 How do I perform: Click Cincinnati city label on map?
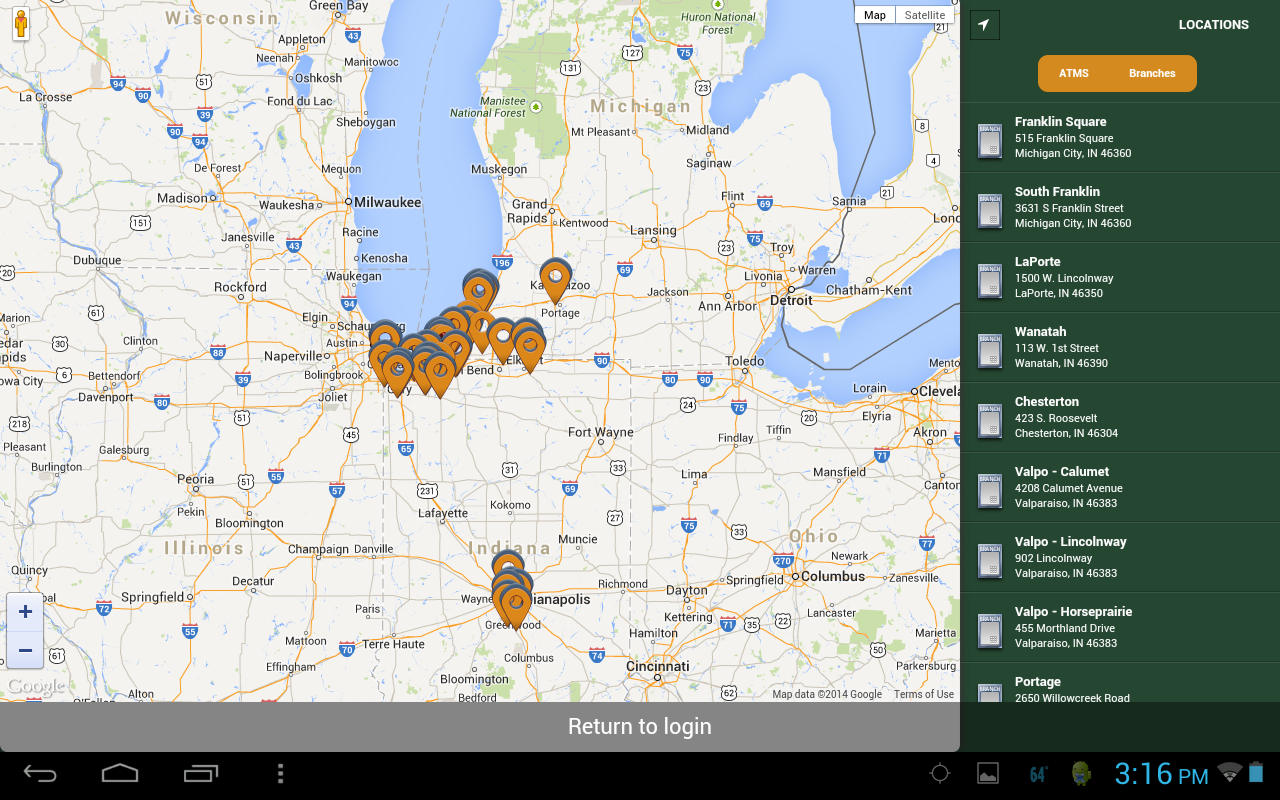658,666
